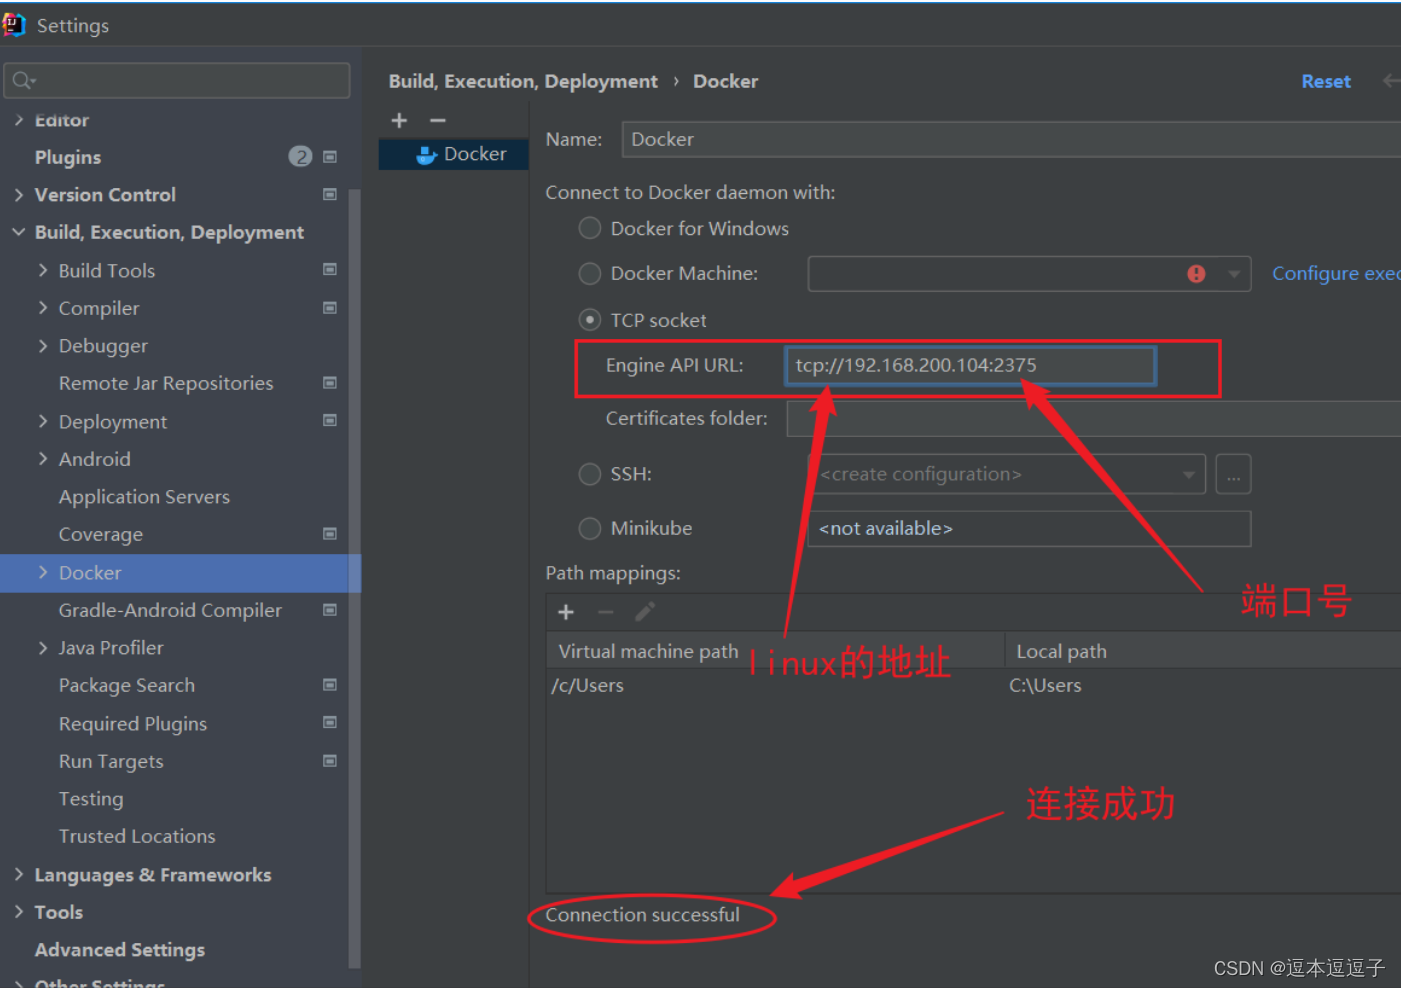Click project-level icon beside Deployment
The height and width of the screenshot is (988, 1401).
330,421
